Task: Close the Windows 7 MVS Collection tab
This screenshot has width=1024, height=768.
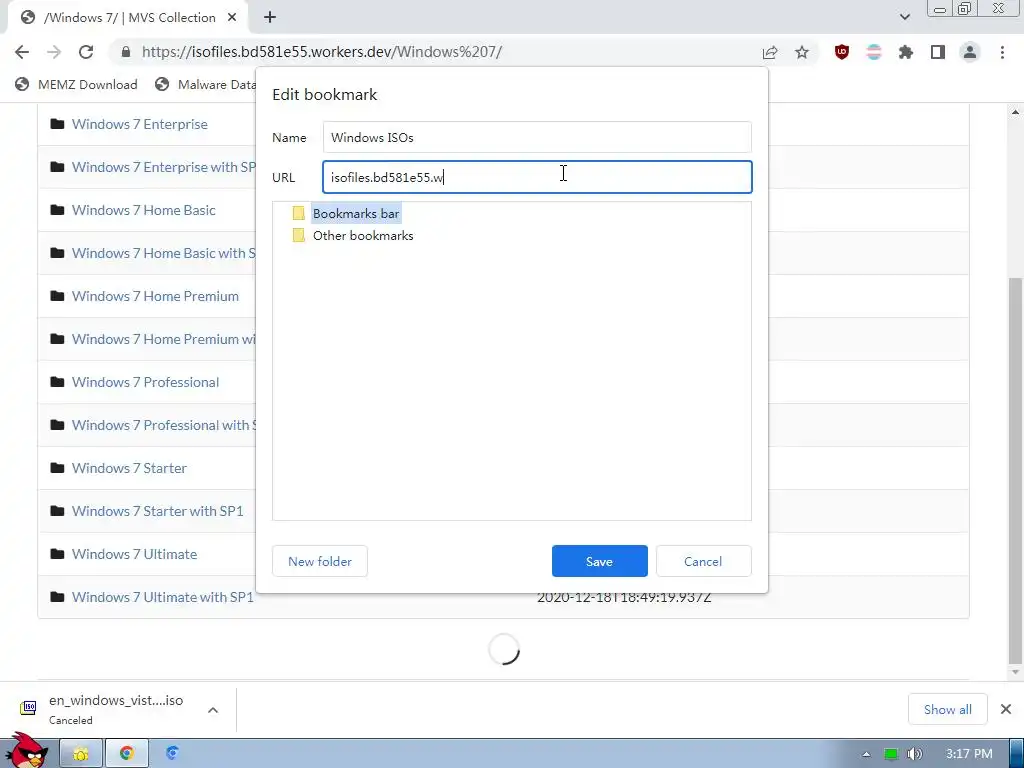Action: [232, 18]
